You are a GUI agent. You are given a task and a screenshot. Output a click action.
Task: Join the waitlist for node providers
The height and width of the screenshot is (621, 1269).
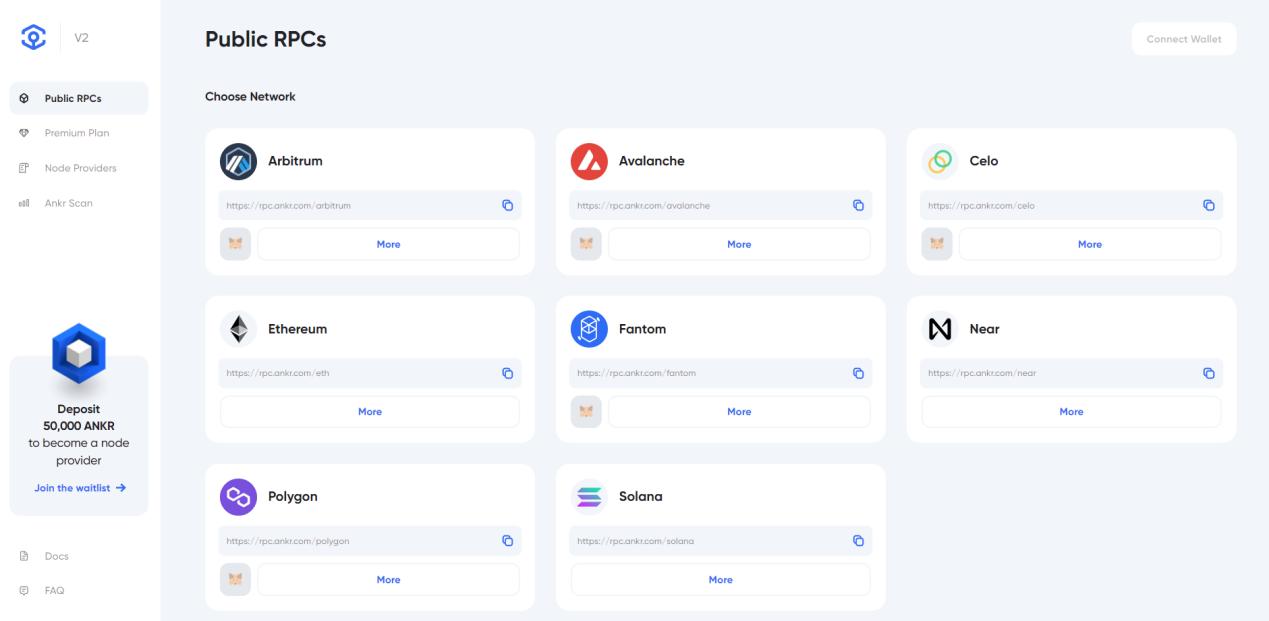(79, 487)
